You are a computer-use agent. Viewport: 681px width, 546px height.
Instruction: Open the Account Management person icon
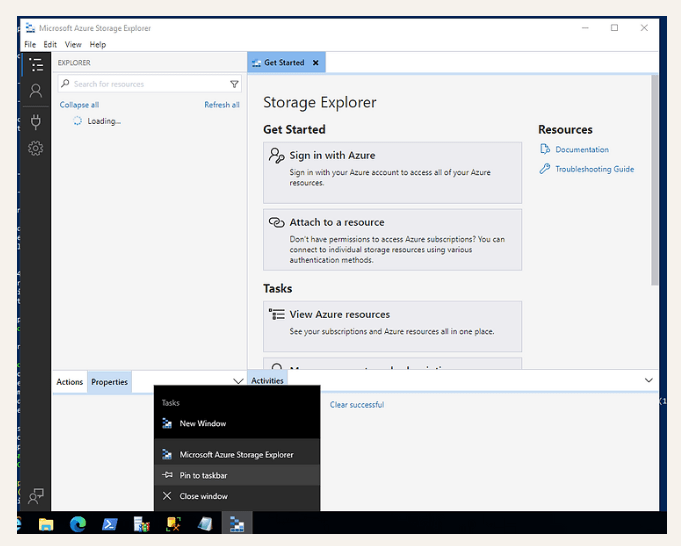pyautogui.click(x=36, y=91)
